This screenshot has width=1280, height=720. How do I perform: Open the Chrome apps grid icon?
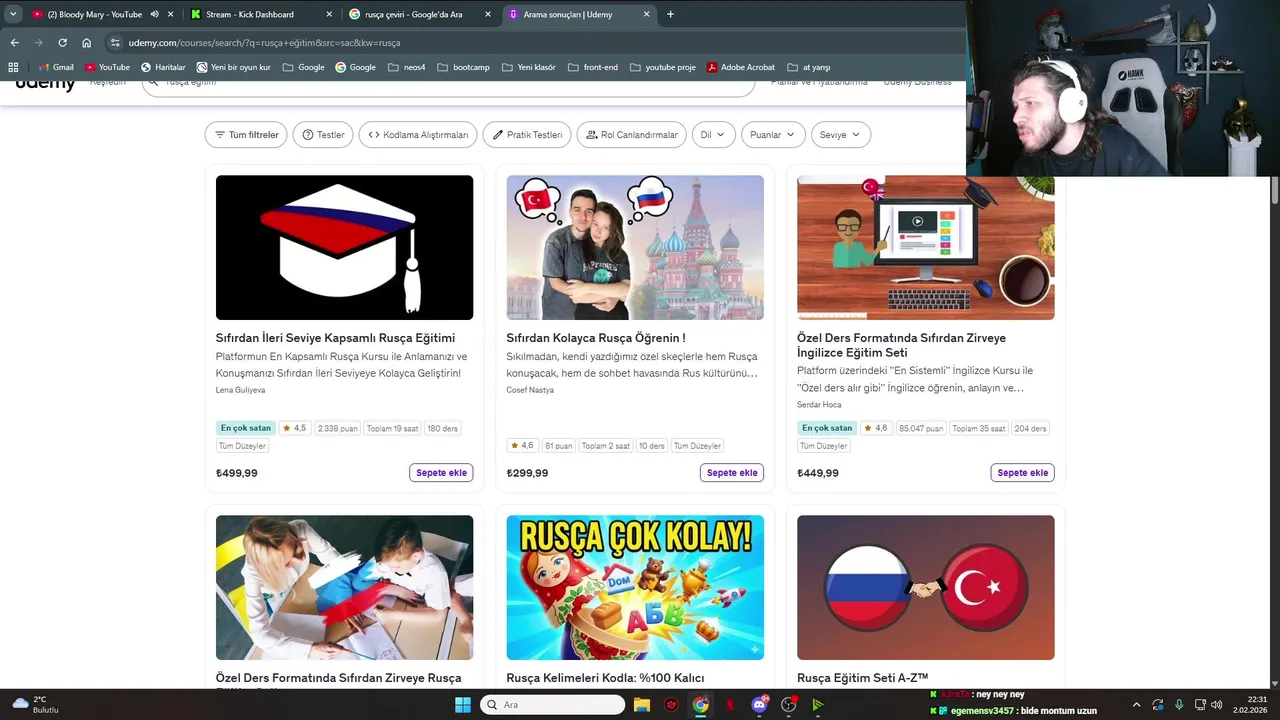pyautogui.click(x=13, y=67)
